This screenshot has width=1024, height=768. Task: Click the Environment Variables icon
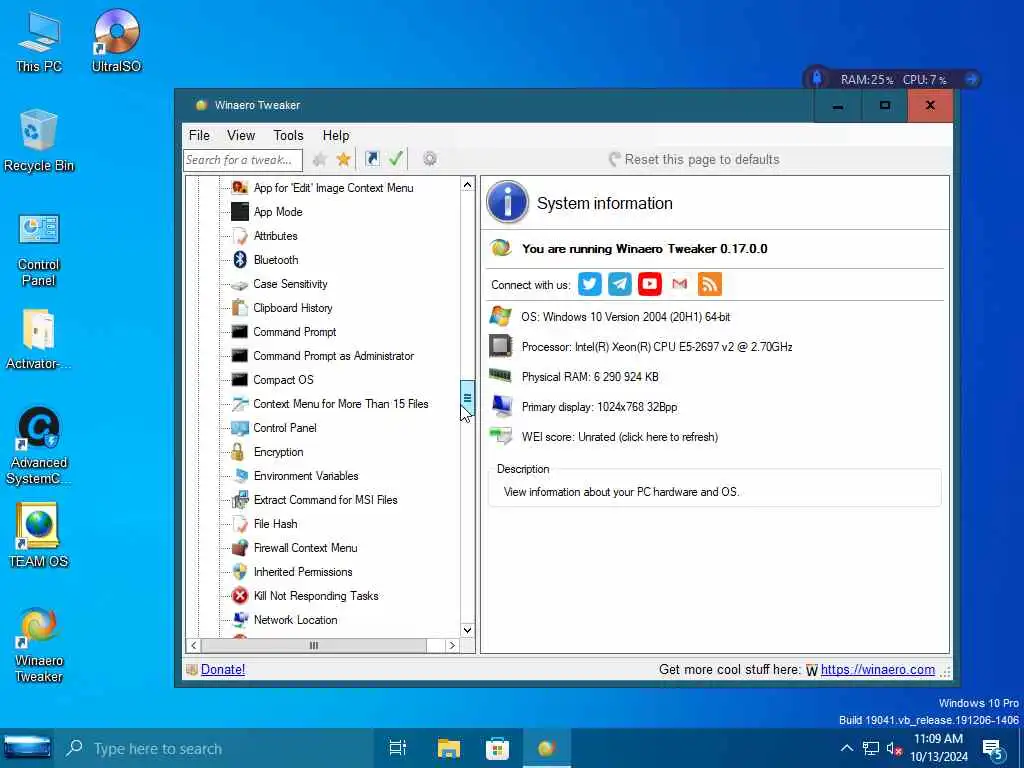click(240, 475)
